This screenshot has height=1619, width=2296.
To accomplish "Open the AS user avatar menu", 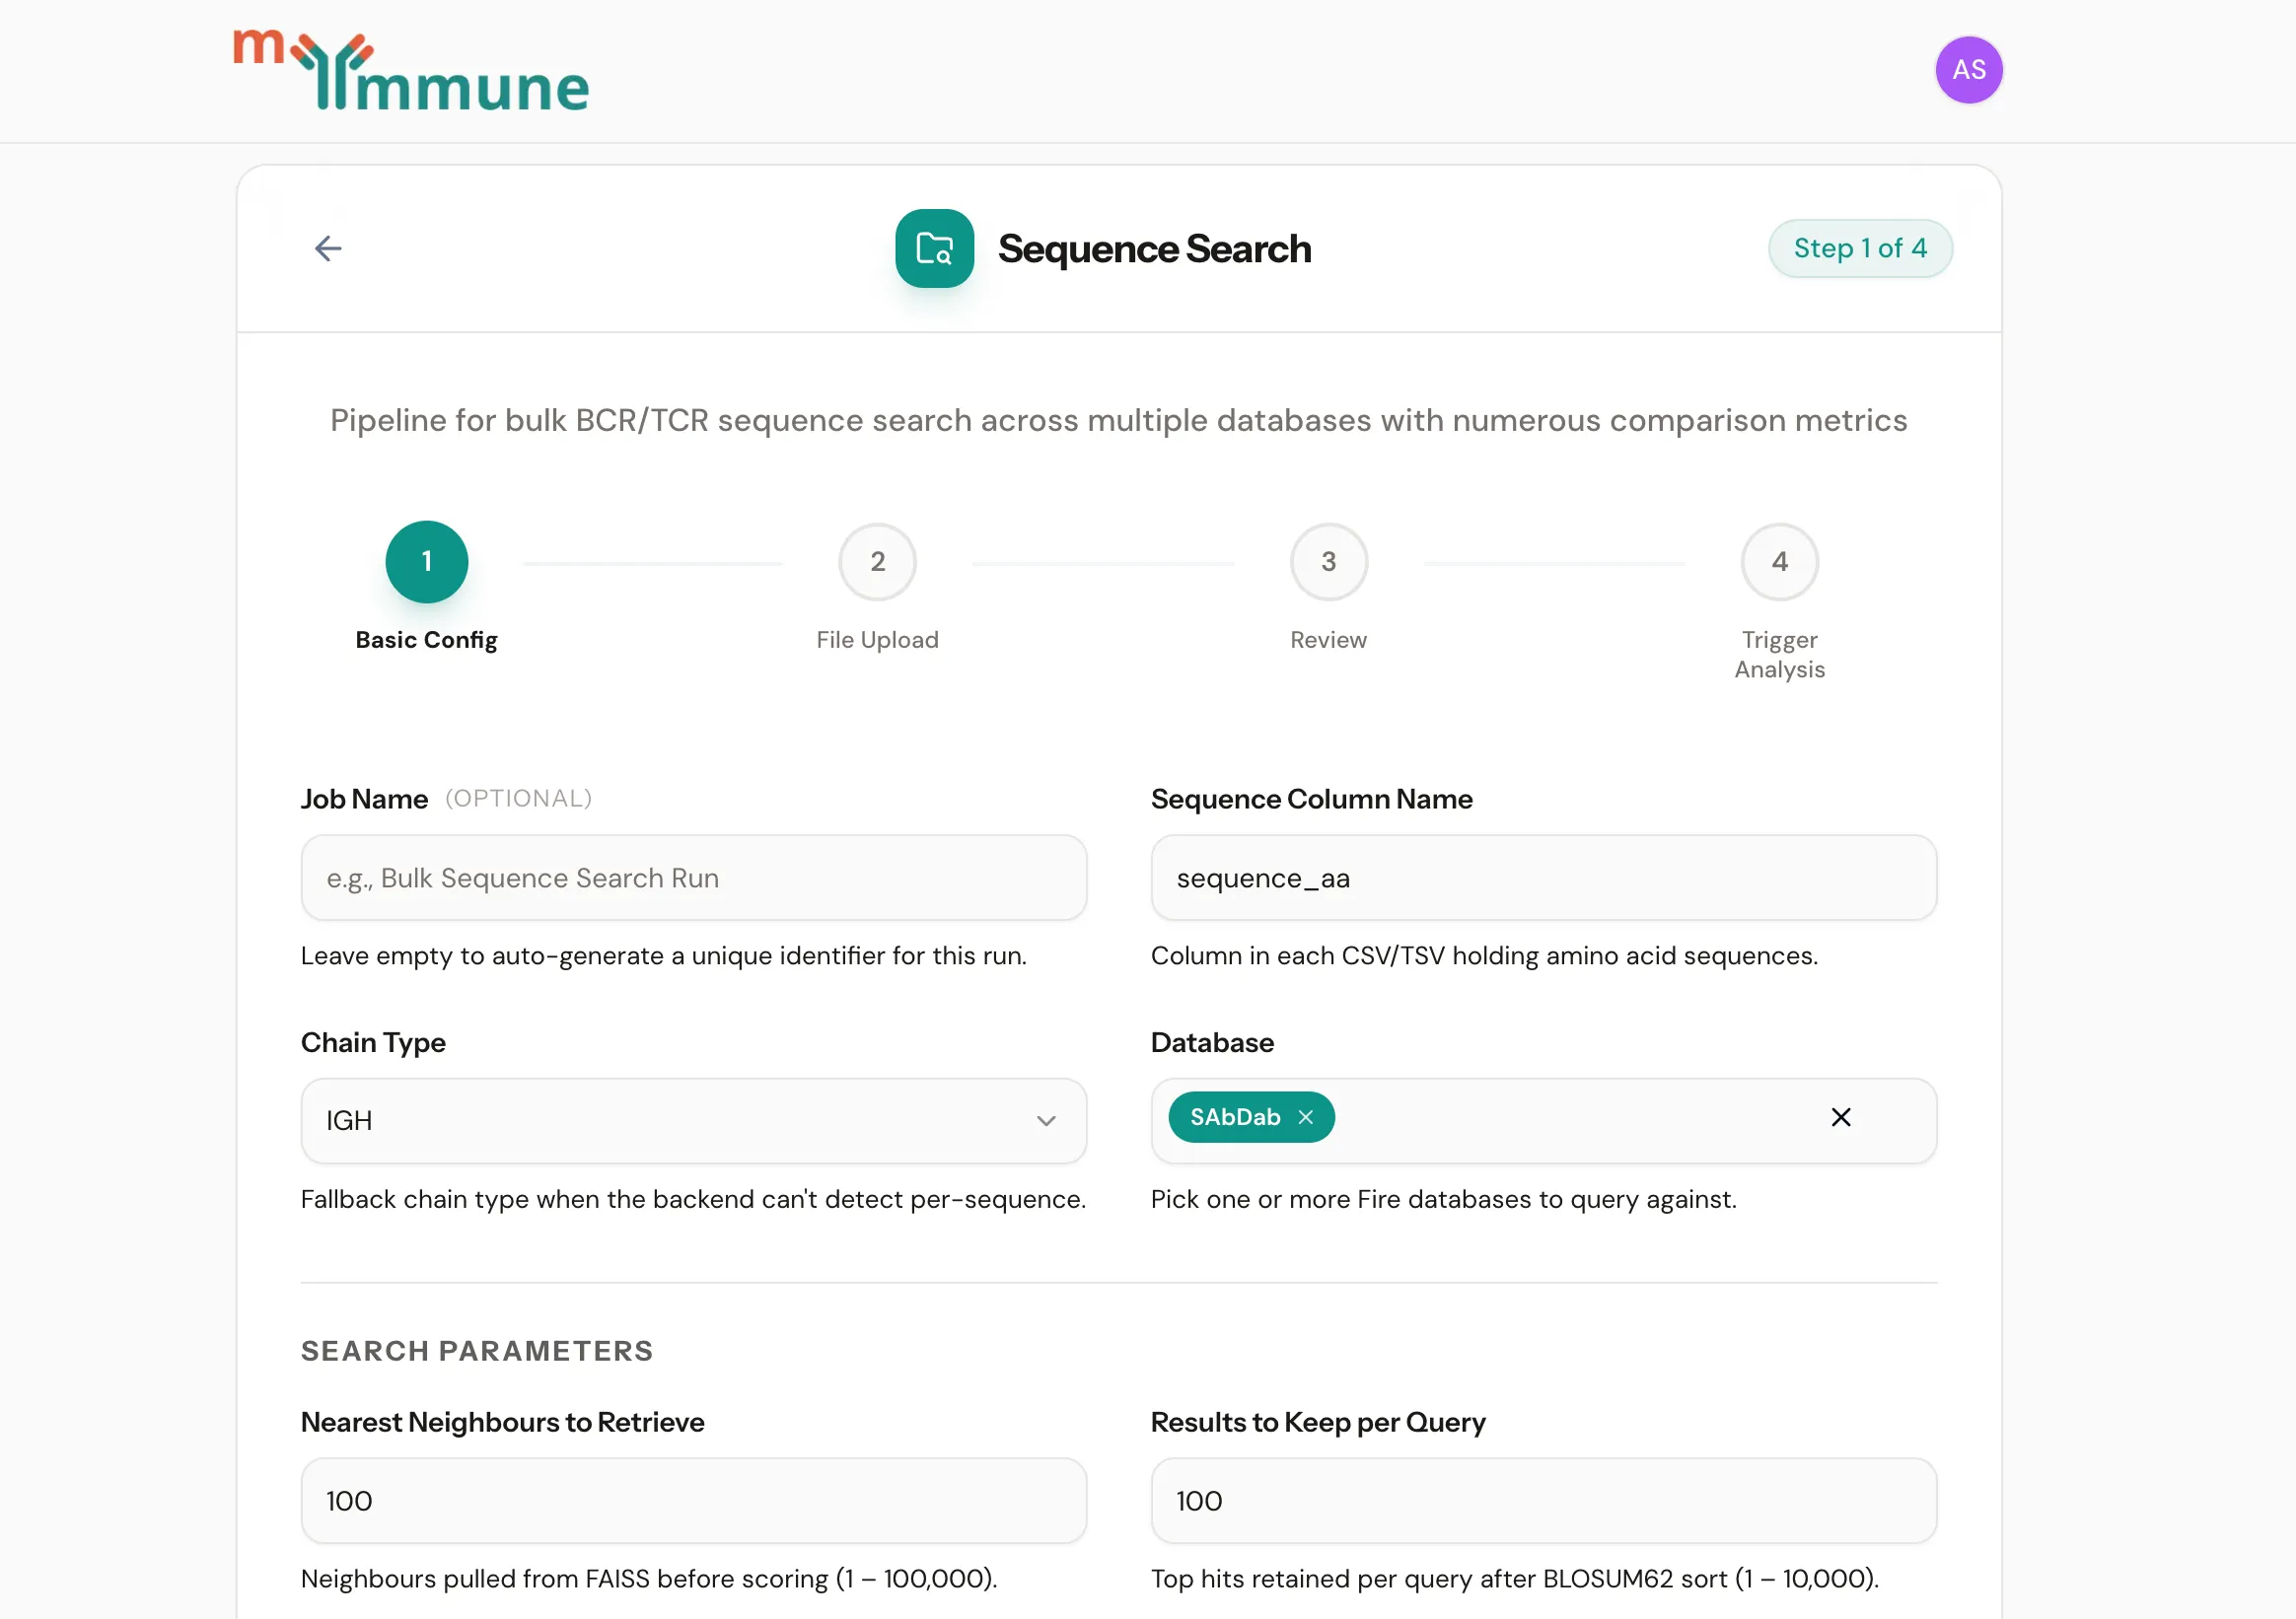I will pos(1968,70).
